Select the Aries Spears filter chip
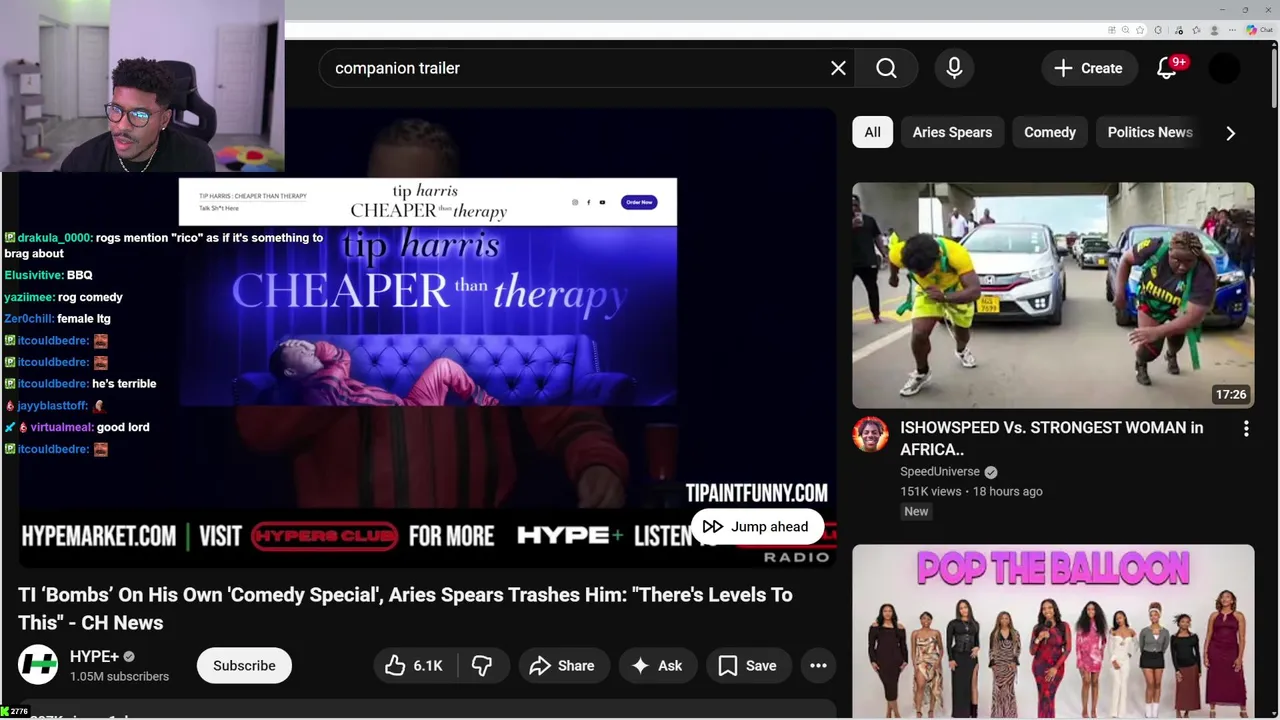The height and width of the screenshot is (720, 1280). tap(952, 132)
